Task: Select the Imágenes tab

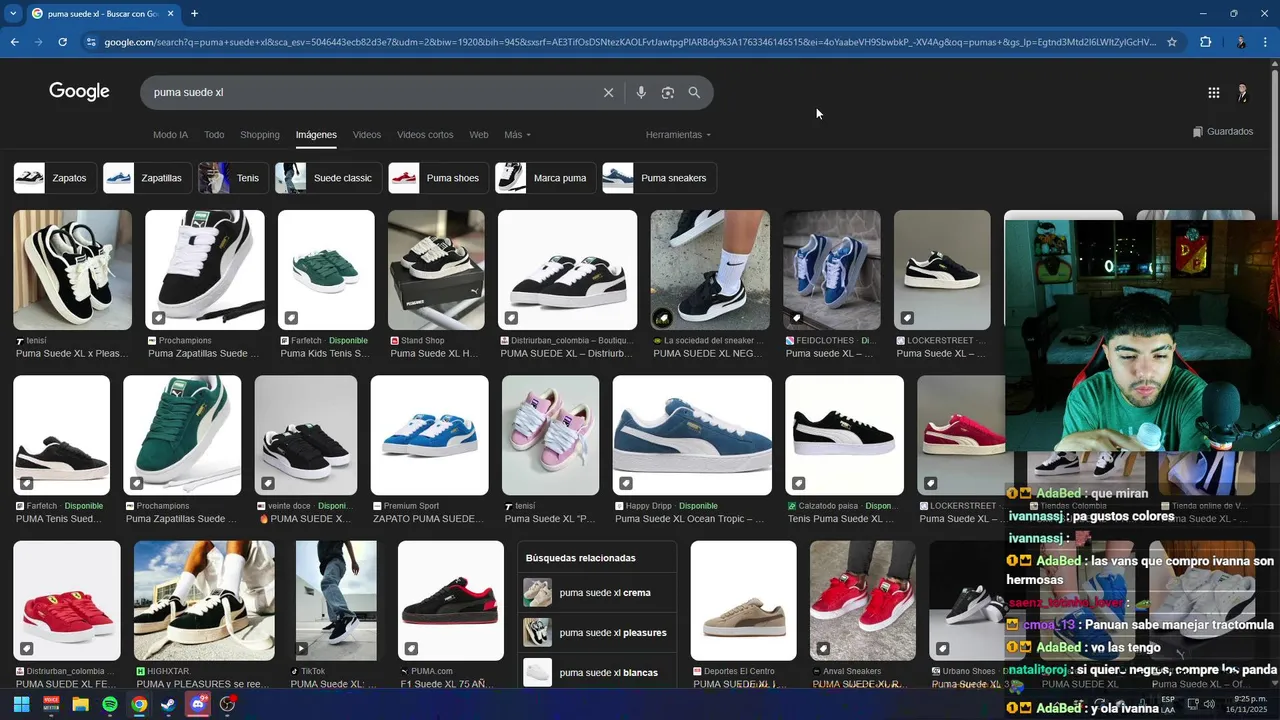Action: click(x=316, y=135)
